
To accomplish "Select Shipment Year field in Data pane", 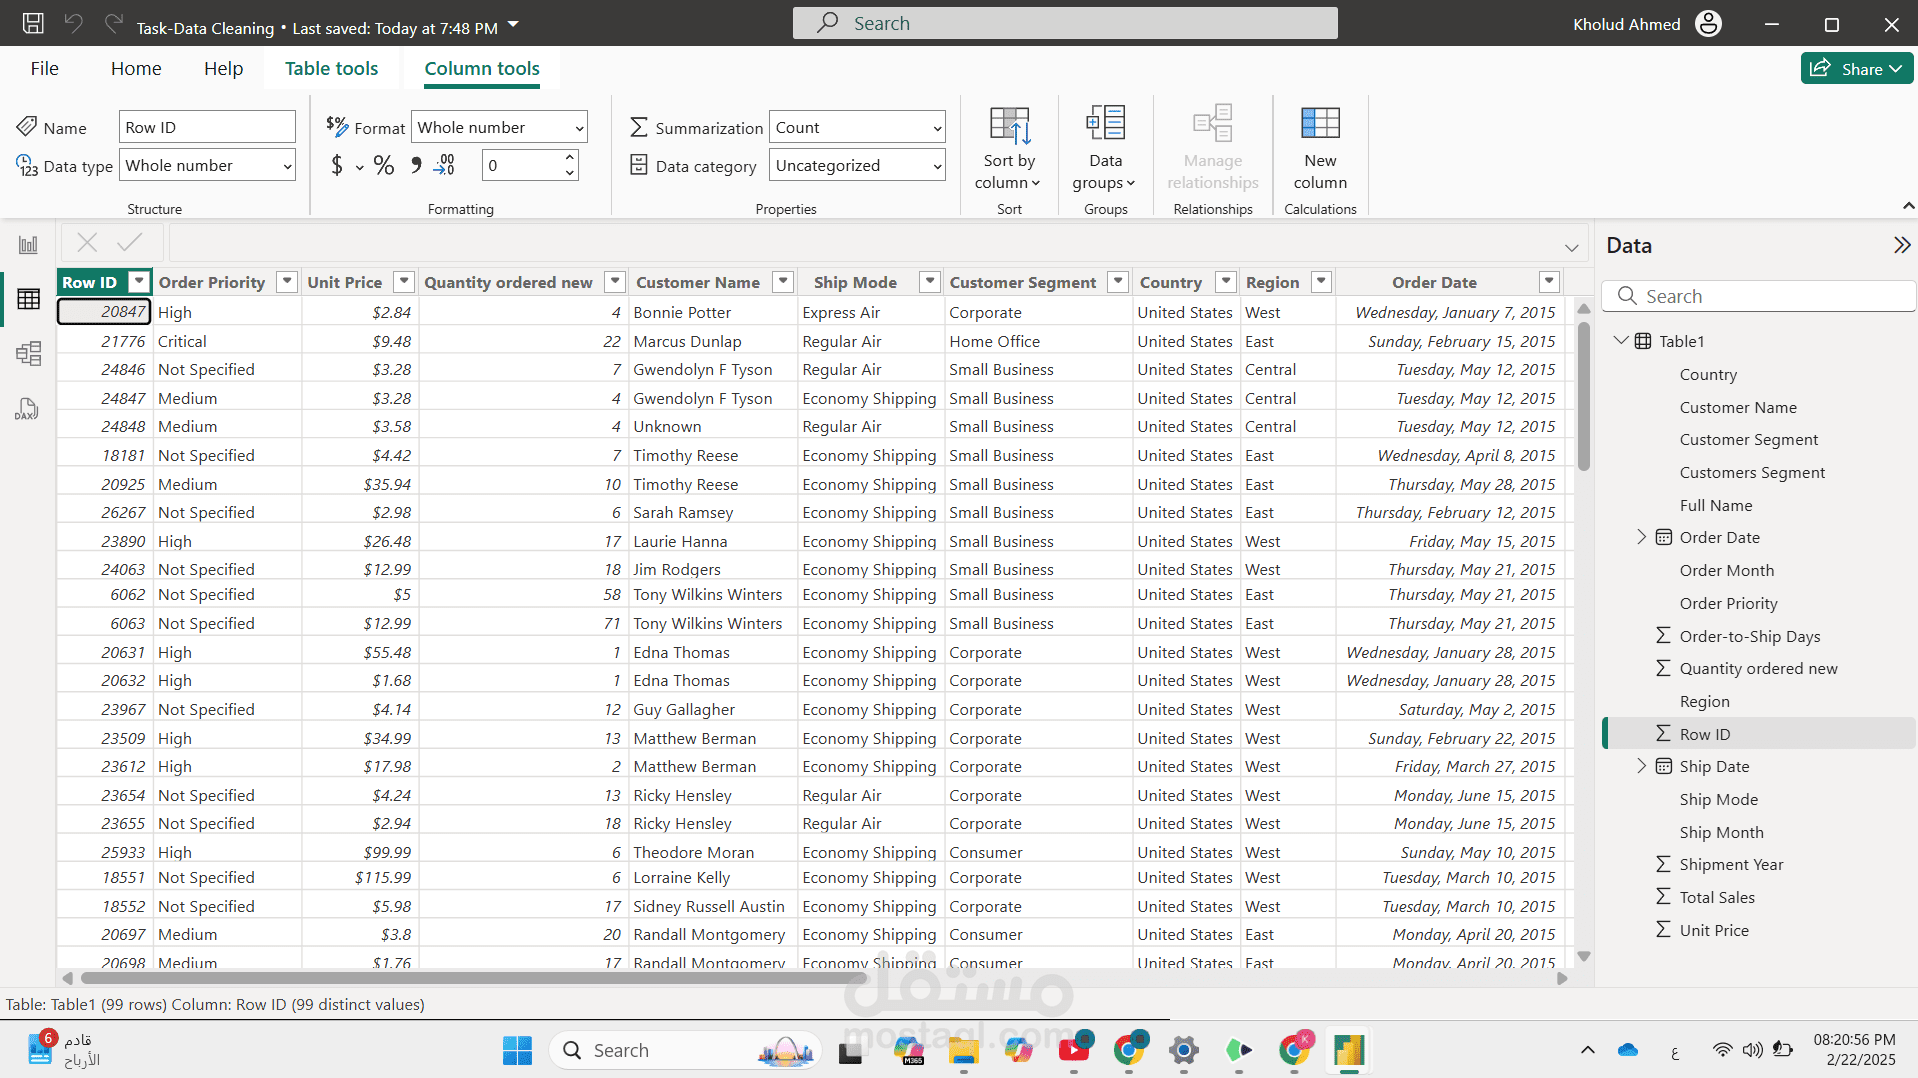I will click(1731, 864).
